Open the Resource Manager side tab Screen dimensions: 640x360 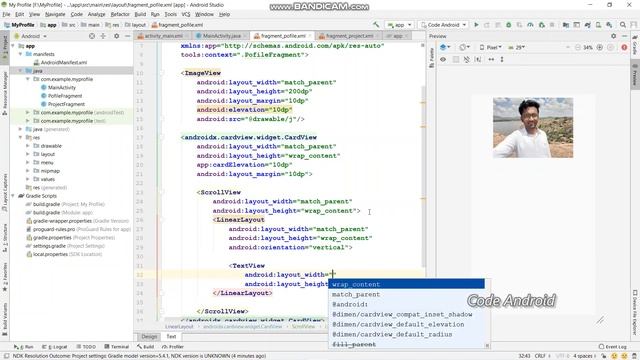5,93
